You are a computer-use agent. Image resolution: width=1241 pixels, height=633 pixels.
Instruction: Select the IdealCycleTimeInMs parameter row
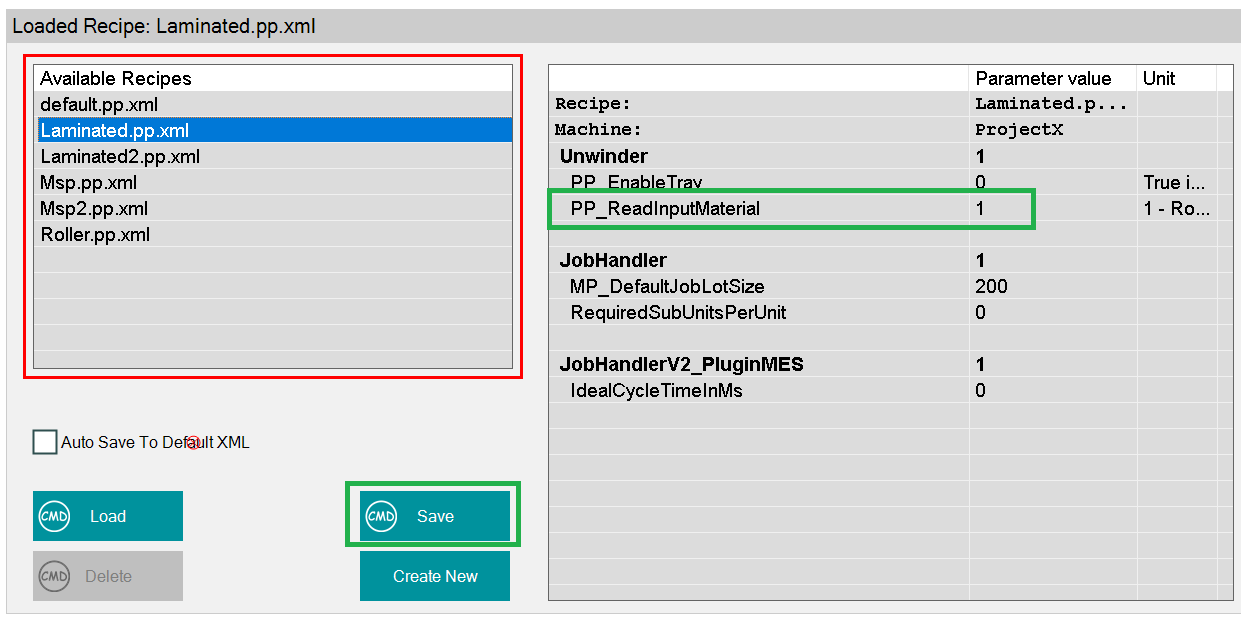click(x=656, y=390)
